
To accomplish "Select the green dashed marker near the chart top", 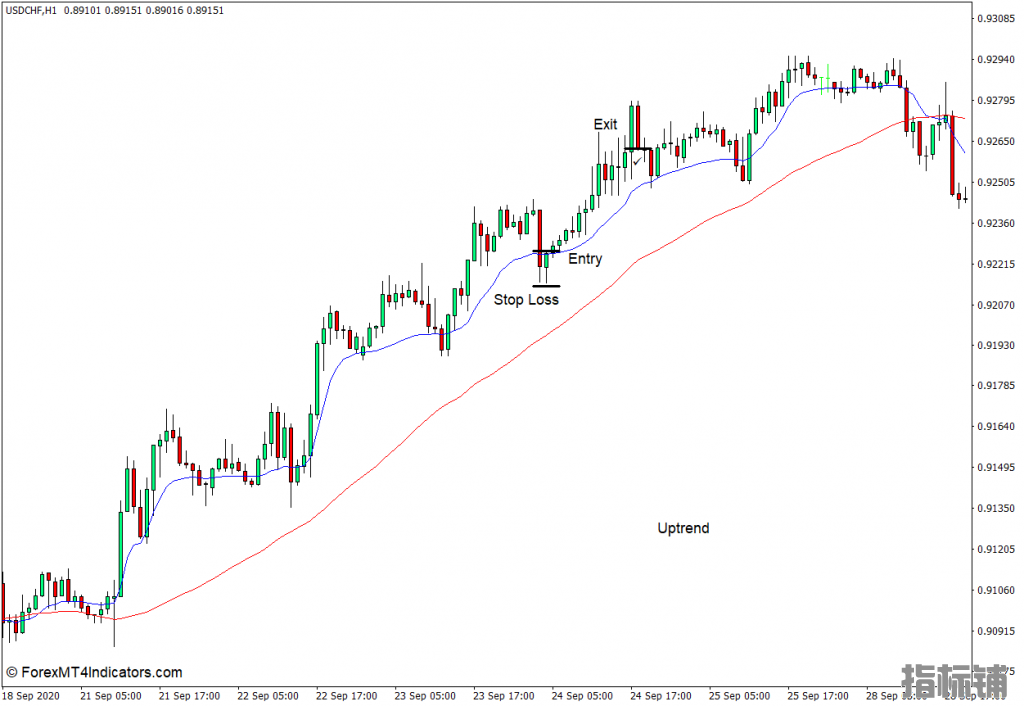I will pyautogui.click(x=828, y=73).
